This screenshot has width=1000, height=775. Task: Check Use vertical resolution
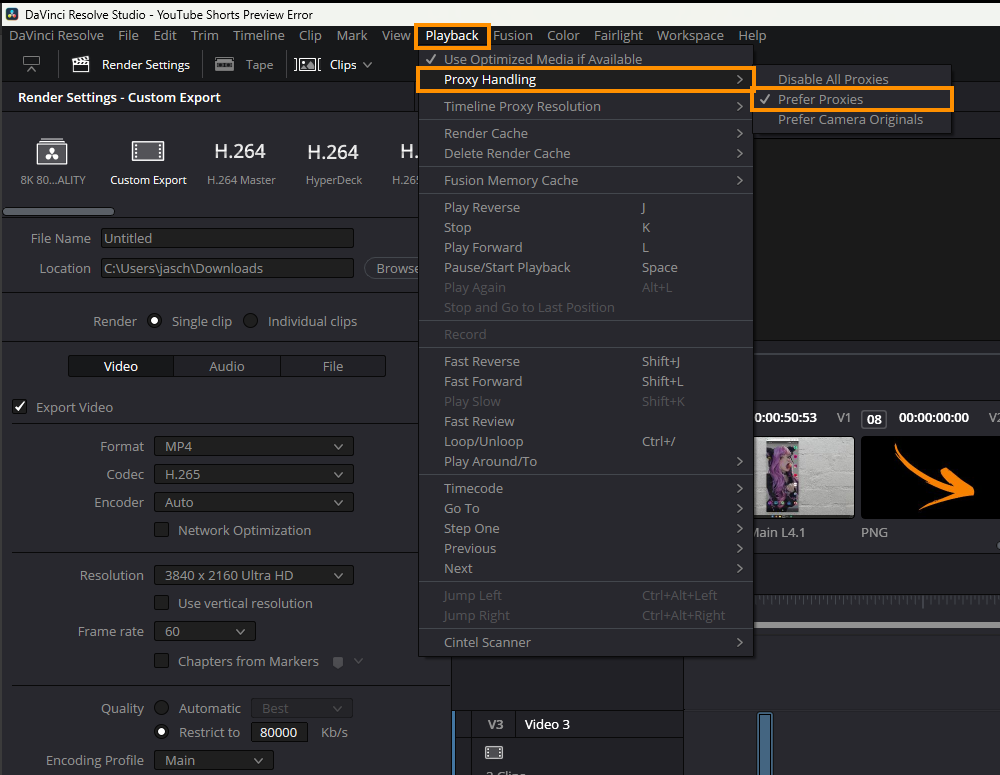pyautogui.click(x=162, y=603)
